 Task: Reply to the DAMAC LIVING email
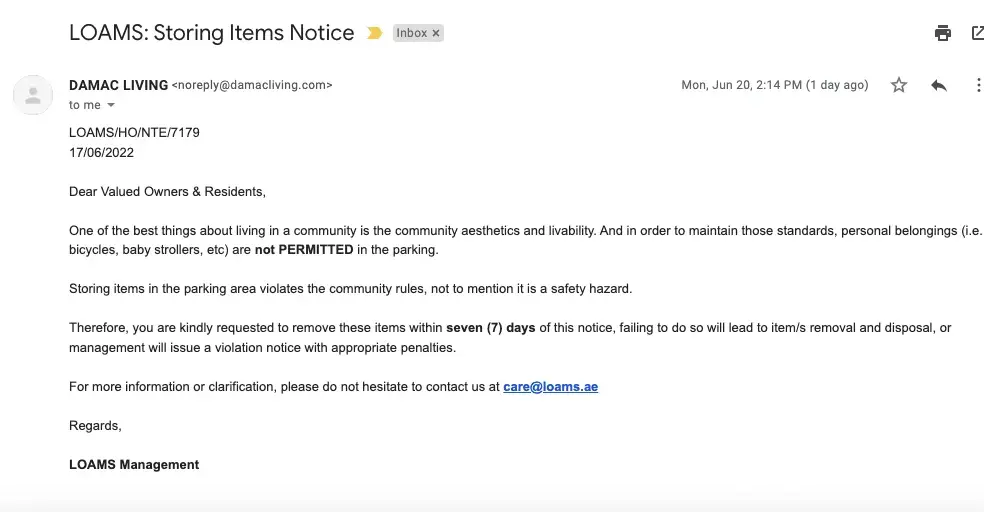(938, 86)
